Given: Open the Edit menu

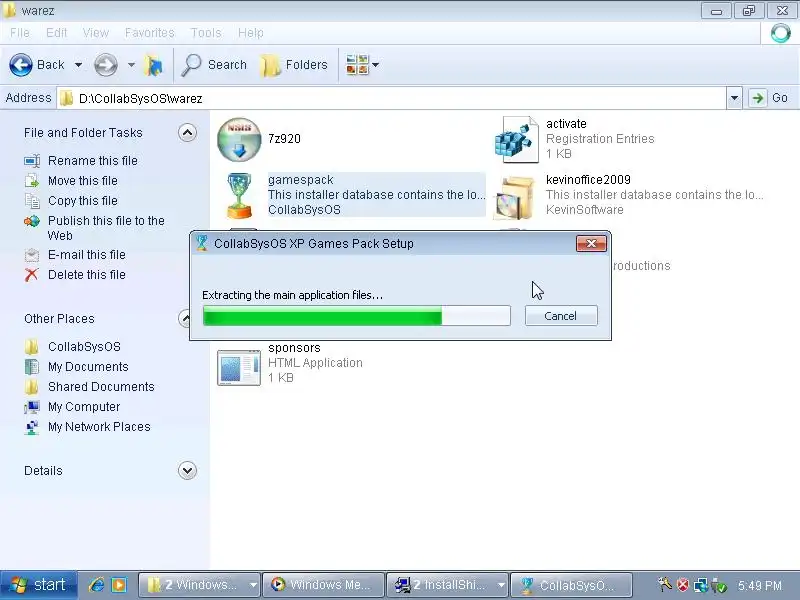Looking at the screenshot, I should click(x=56, y=33).
